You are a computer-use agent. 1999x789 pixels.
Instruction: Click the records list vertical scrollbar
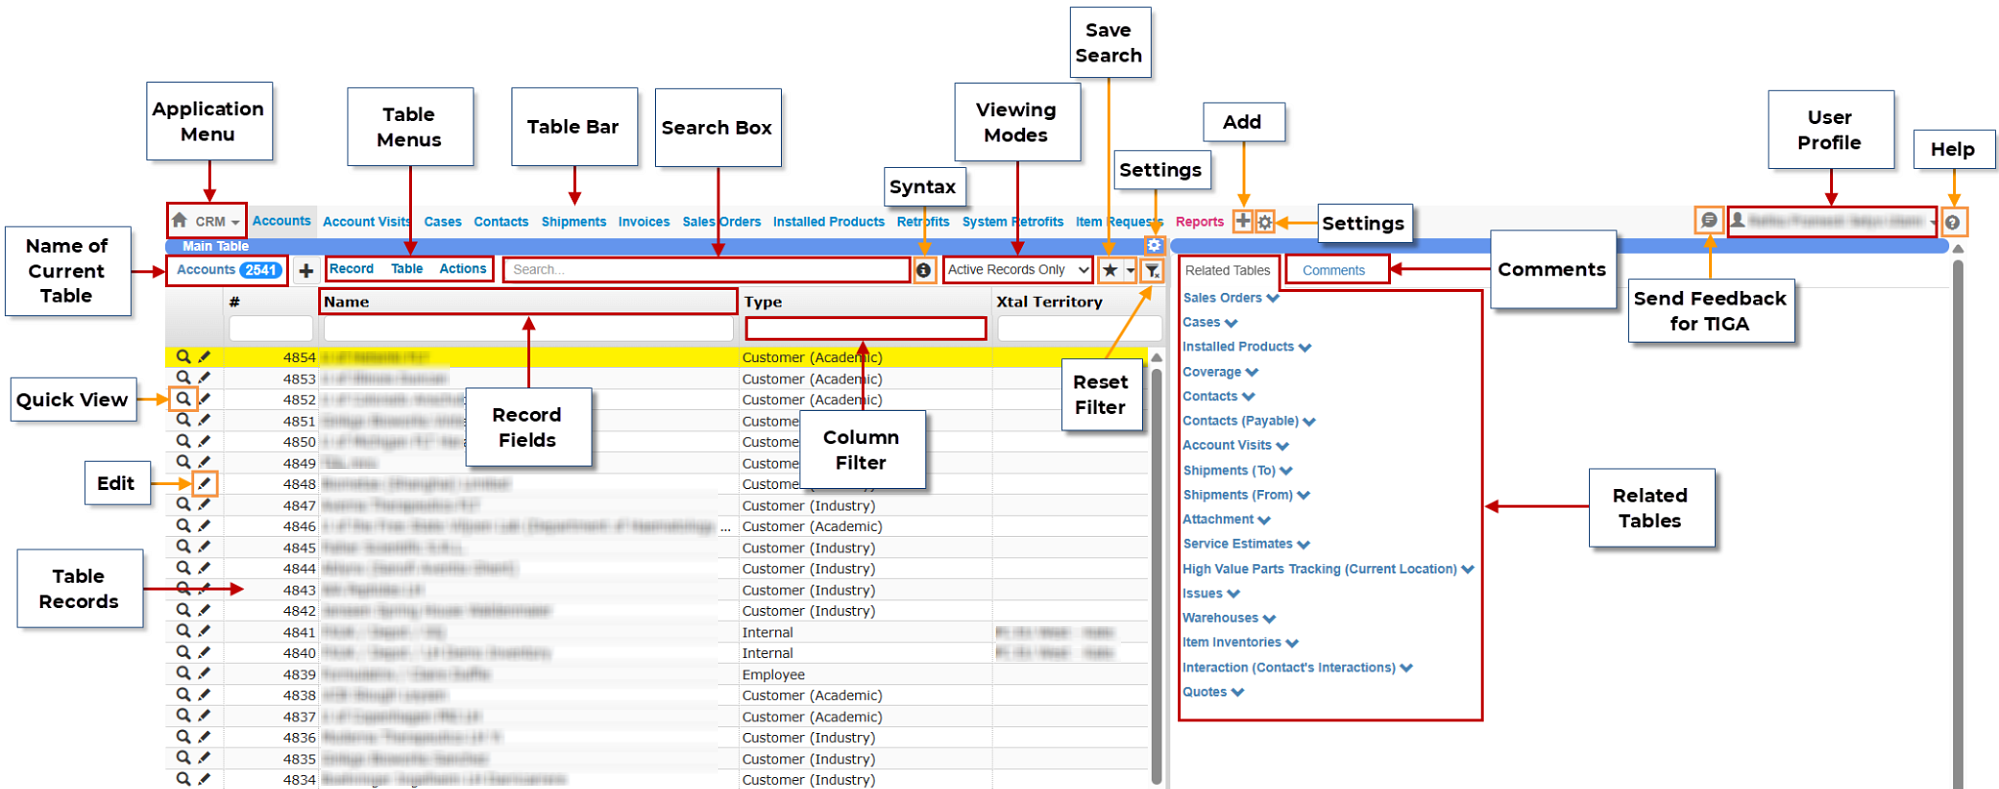coord(1157,570)
